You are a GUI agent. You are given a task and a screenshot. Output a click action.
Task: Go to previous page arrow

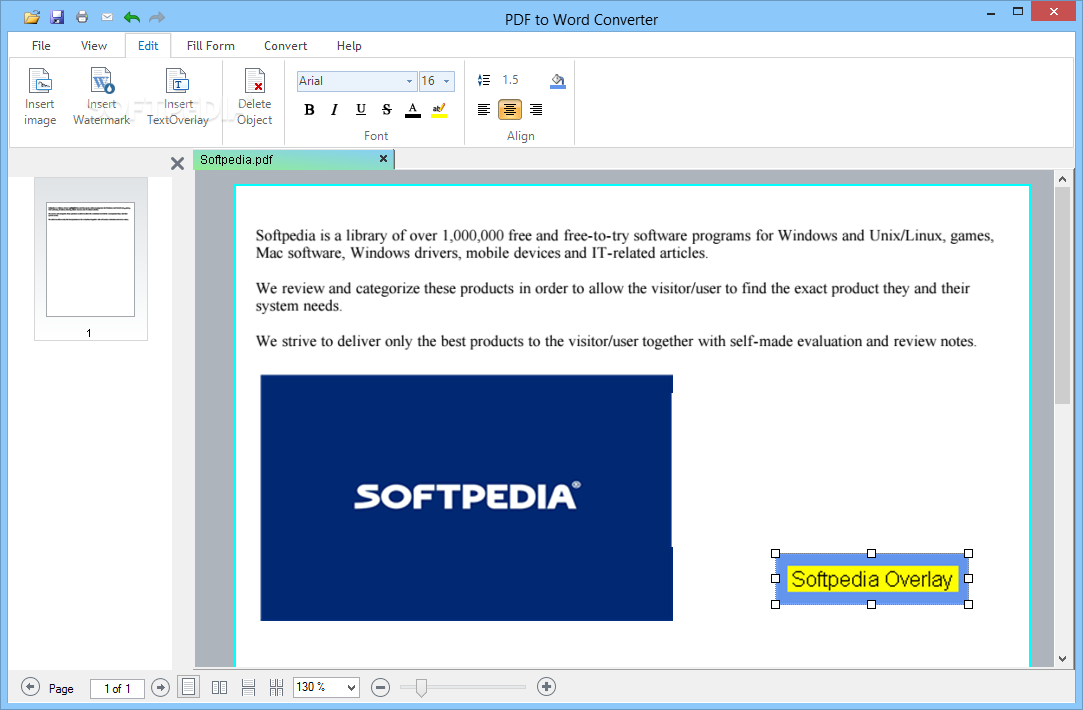point(30,687)
